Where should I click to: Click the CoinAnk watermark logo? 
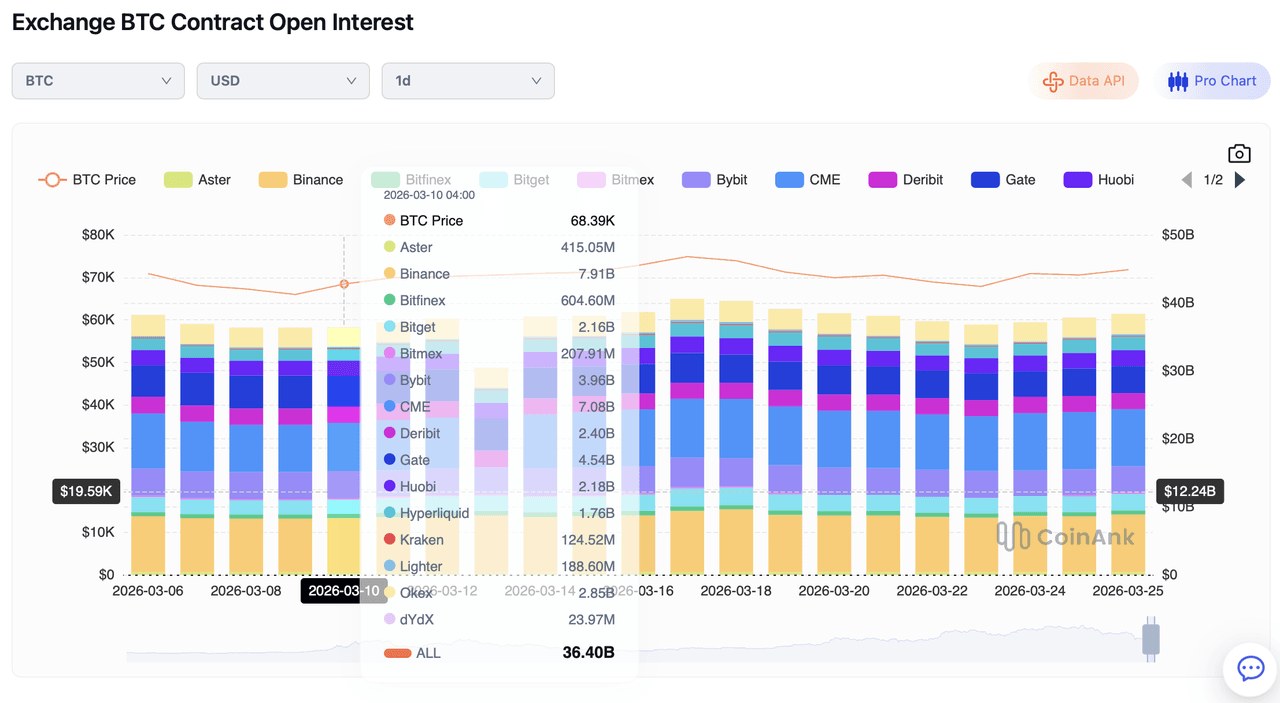pos(1066,537)
